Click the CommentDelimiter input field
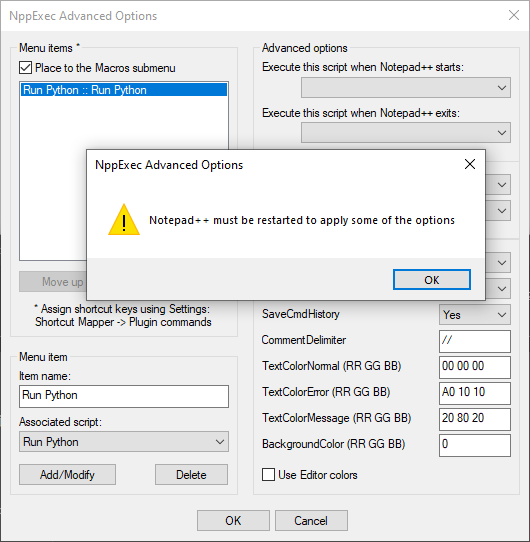Screen dimensions: 530x542 pyautogui.click(x=475, y=341)
